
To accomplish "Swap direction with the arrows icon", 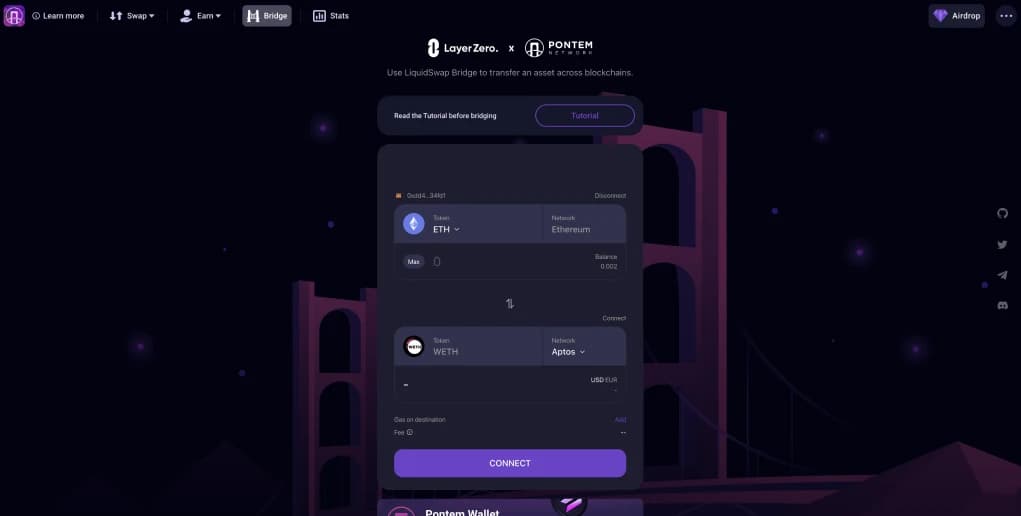I will 510,304.
